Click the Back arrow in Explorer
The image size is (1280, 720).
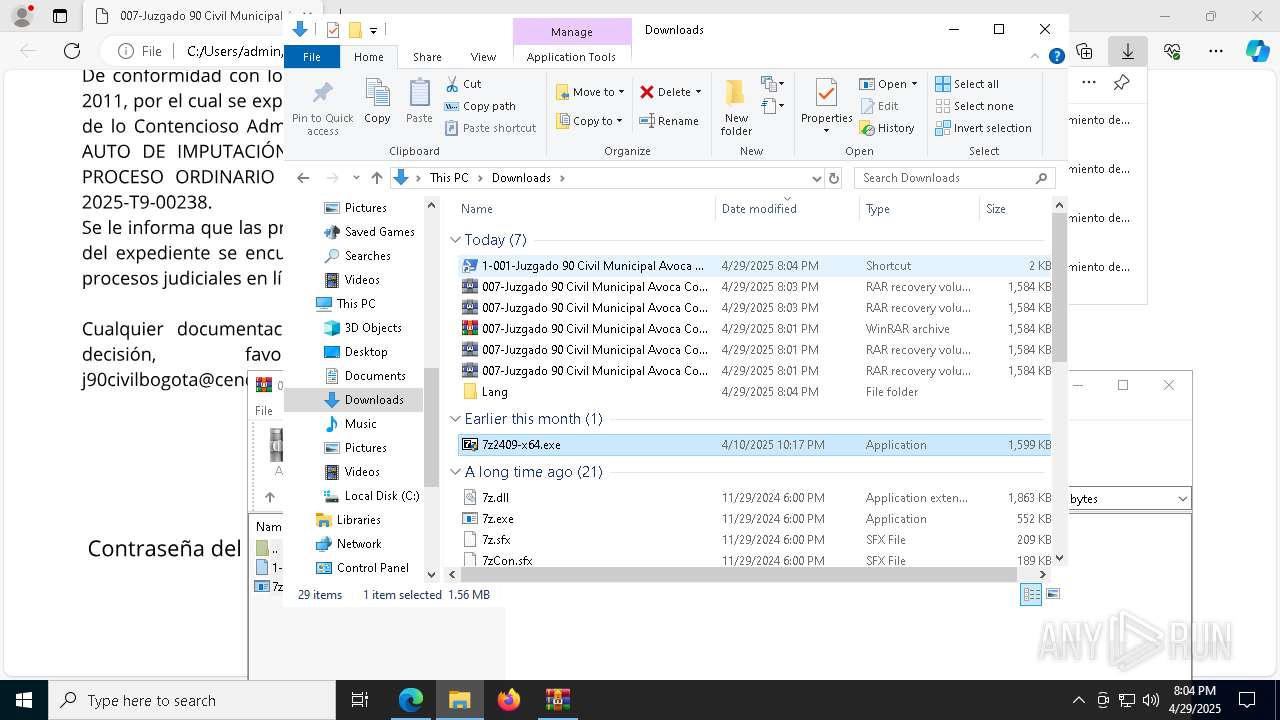303,178
